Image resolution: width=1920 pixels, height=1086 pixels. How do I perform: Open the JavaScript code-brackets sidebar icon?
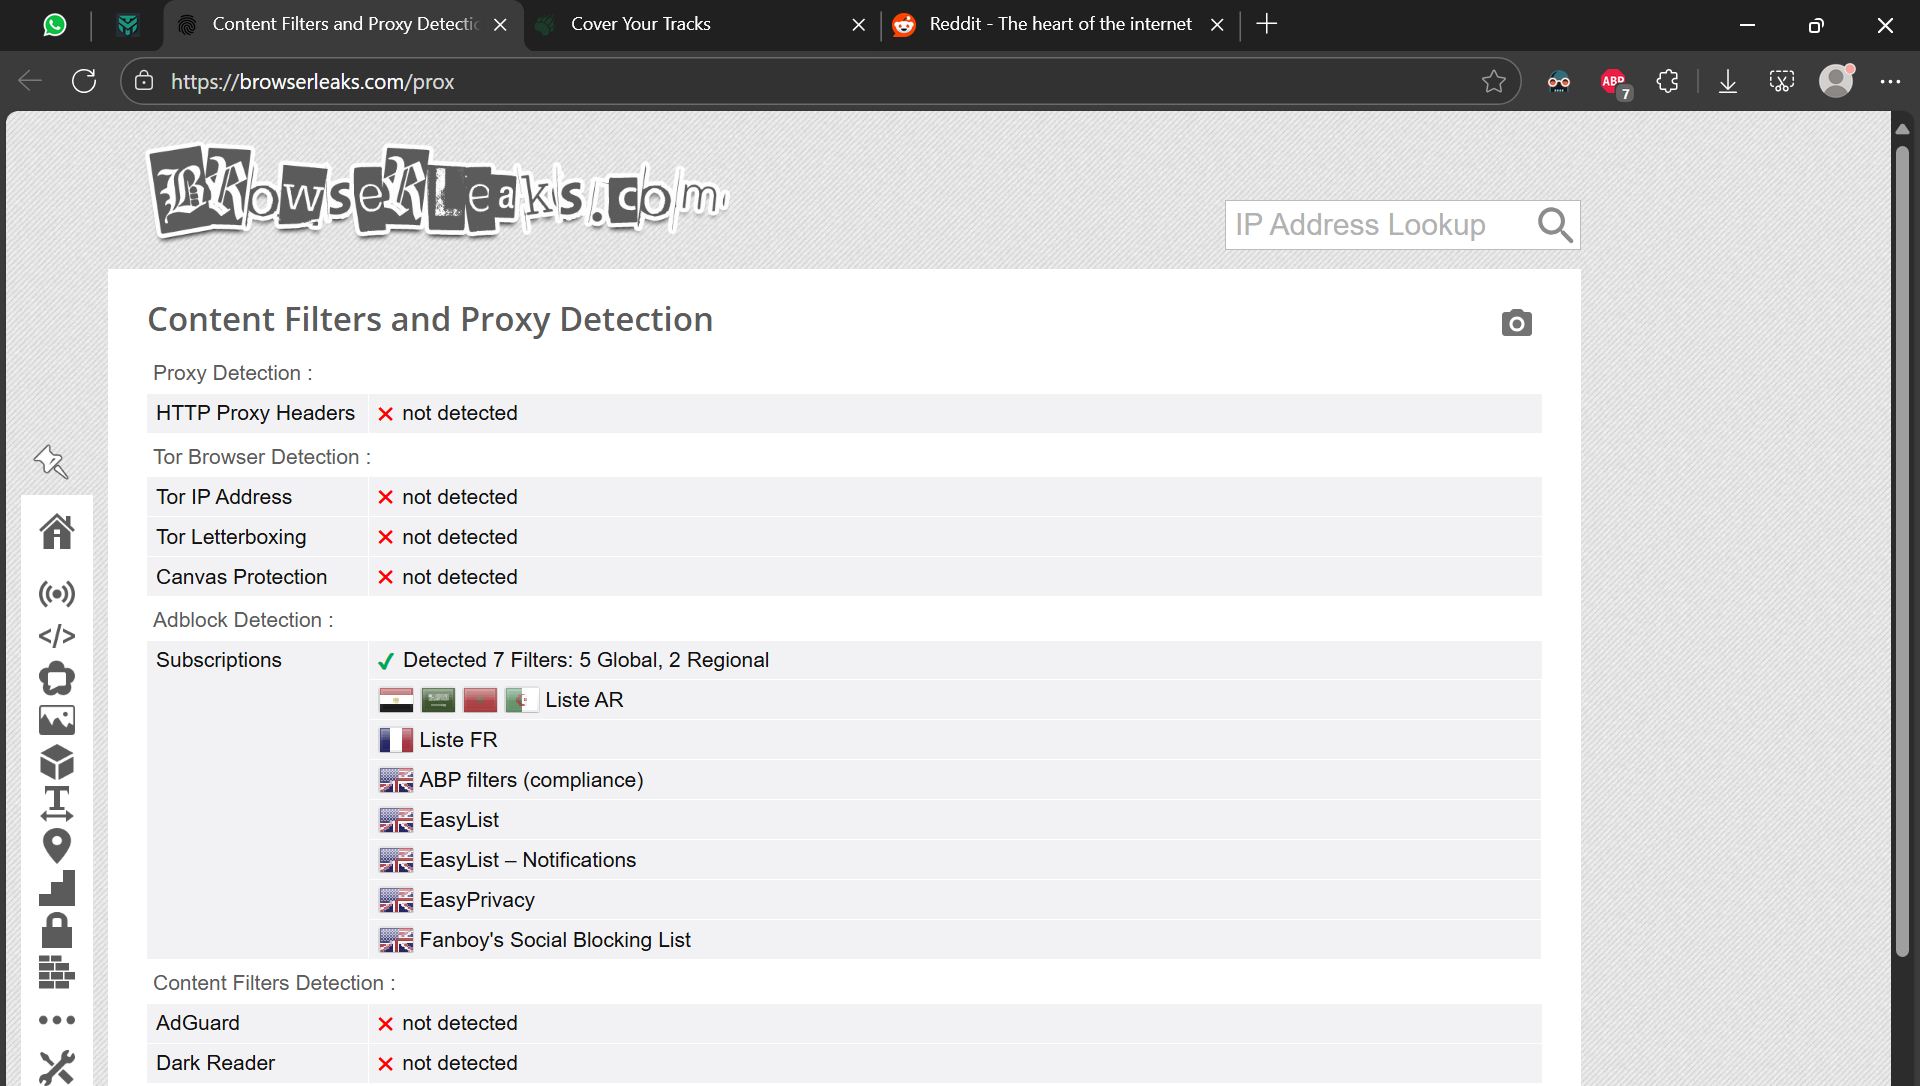(57, 636)
